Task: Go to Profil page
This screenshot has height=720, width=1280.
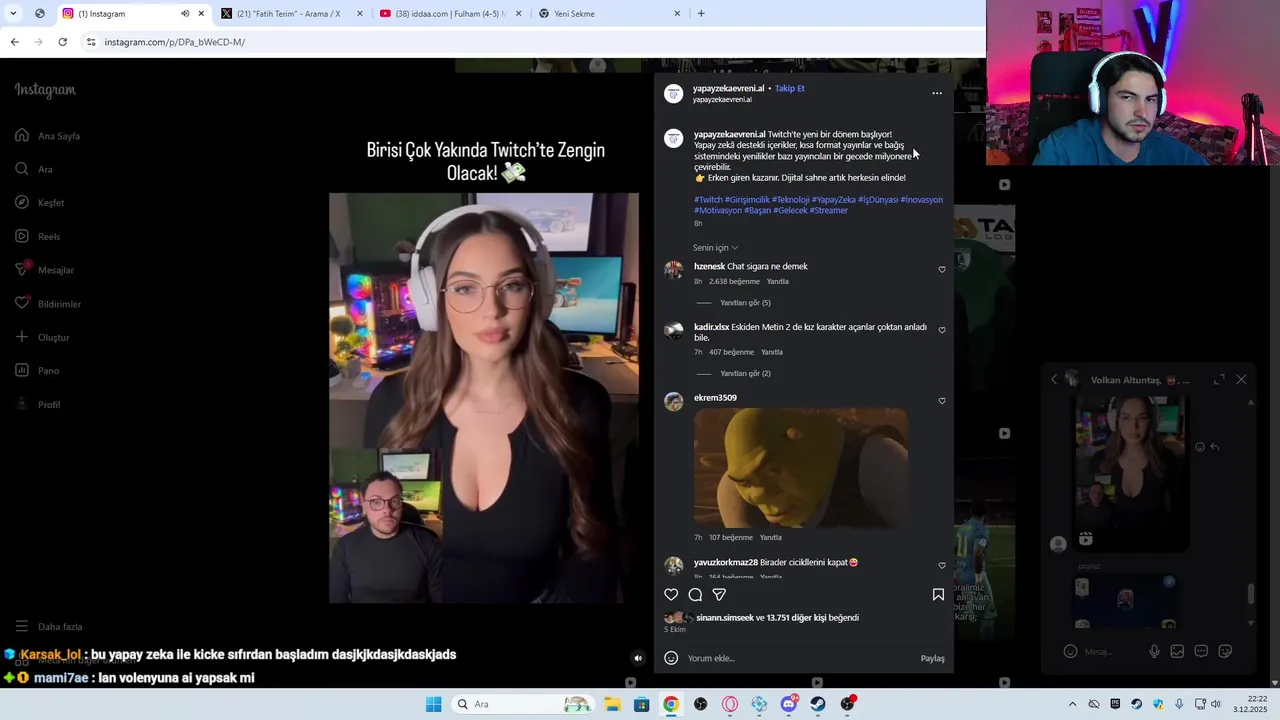Action: point(38,405)
